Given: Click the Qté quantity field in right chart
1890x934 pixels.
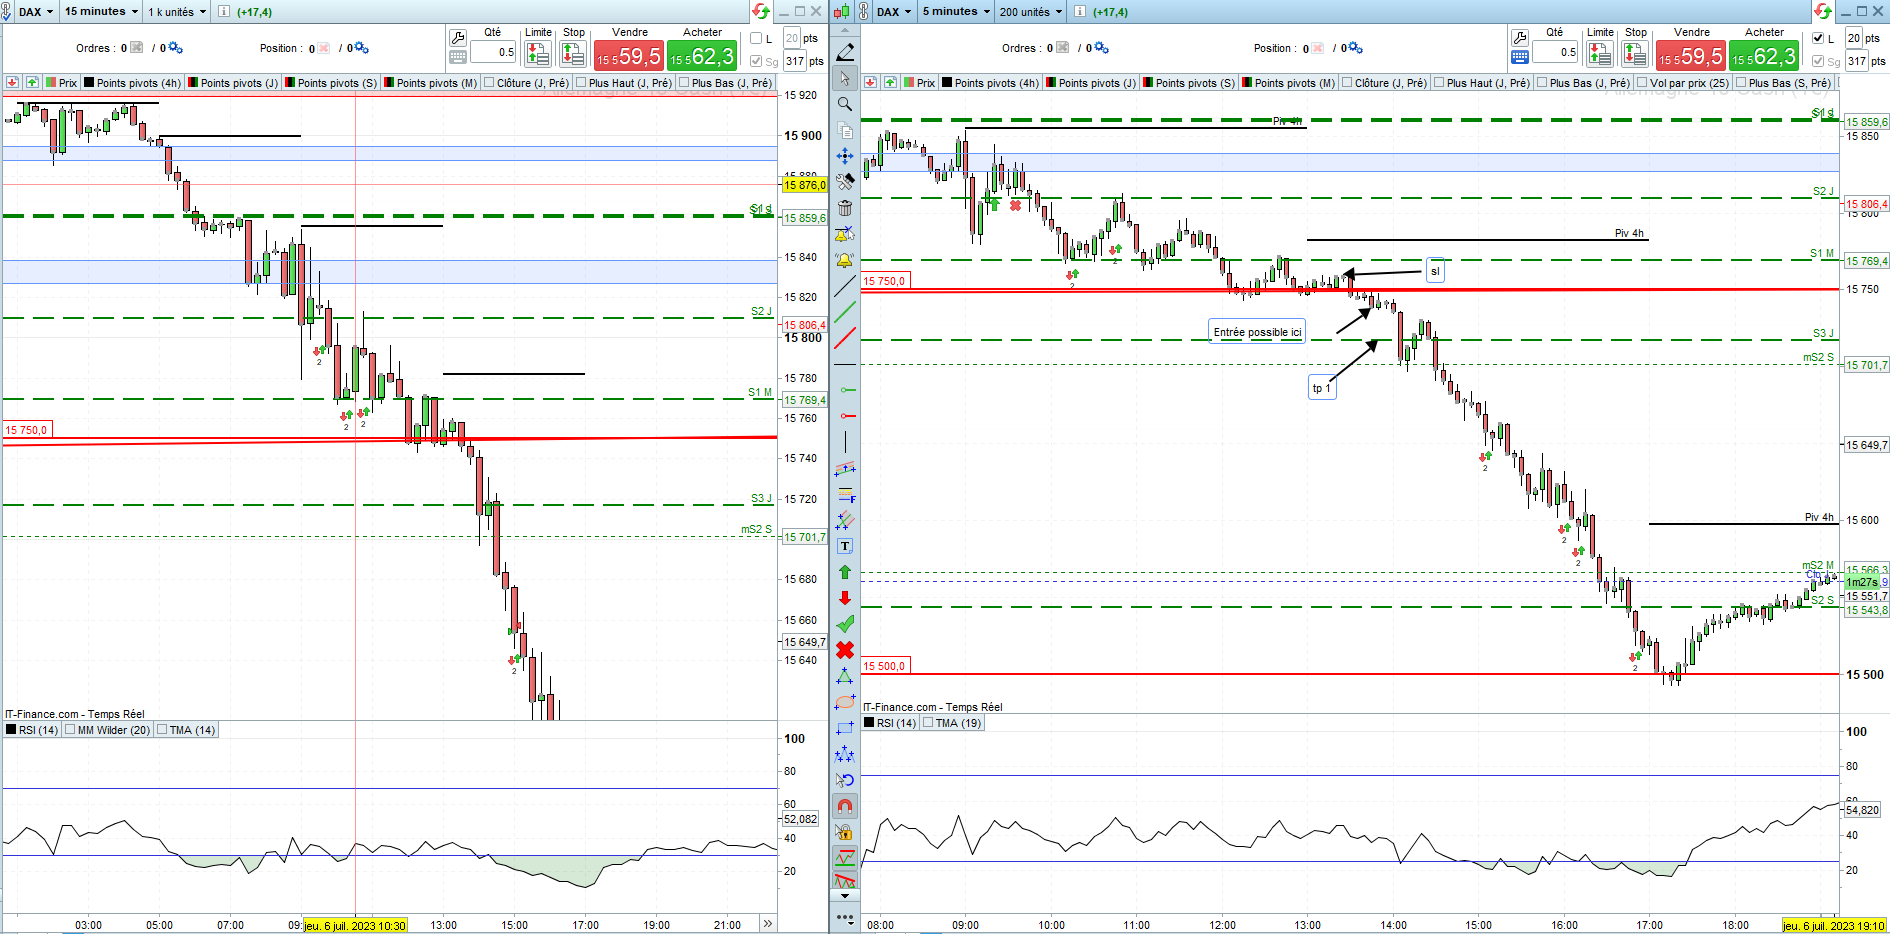Looking at the screenshot, I should click(x=1555, y=52).
